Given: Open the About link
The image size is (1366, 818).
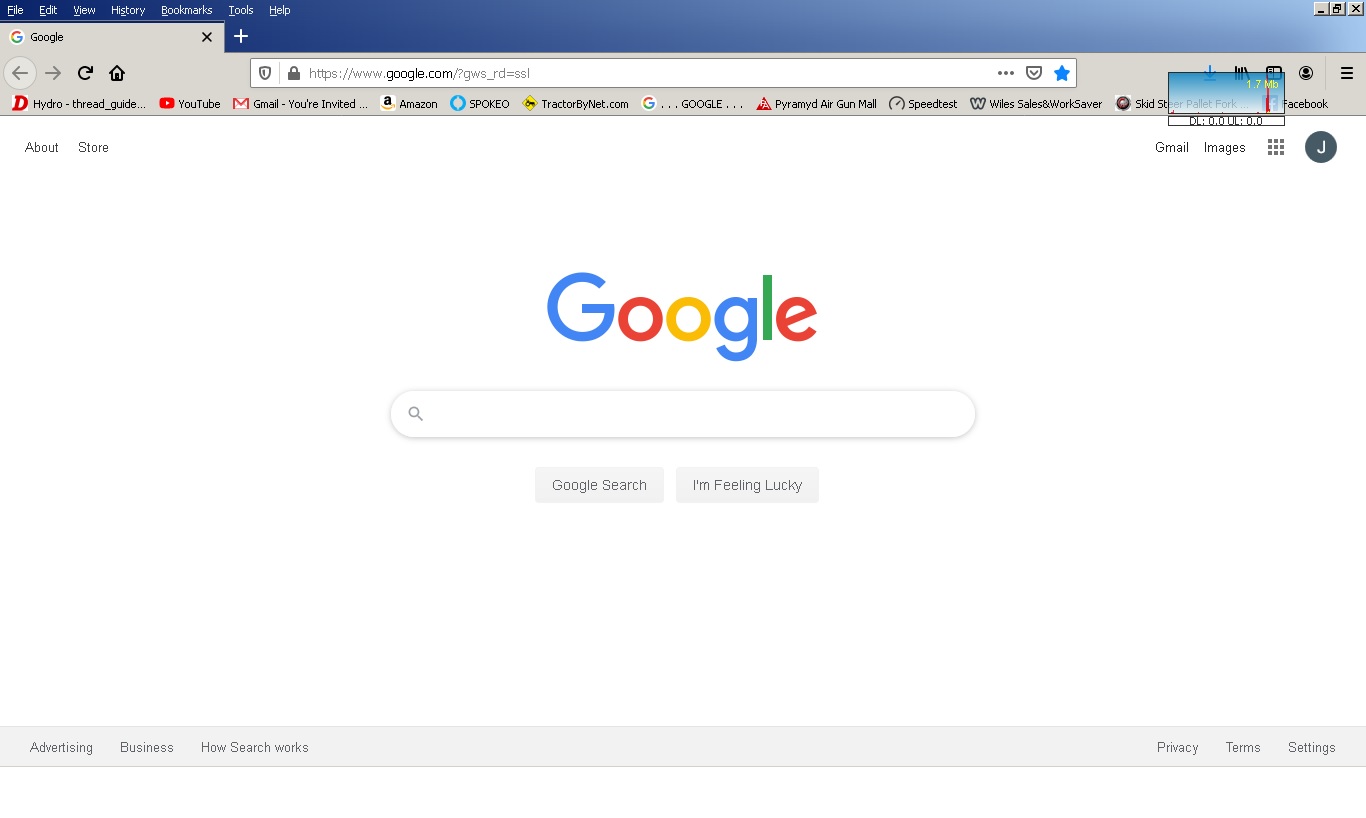Looking at the screenshot, I should pos(42,147).
